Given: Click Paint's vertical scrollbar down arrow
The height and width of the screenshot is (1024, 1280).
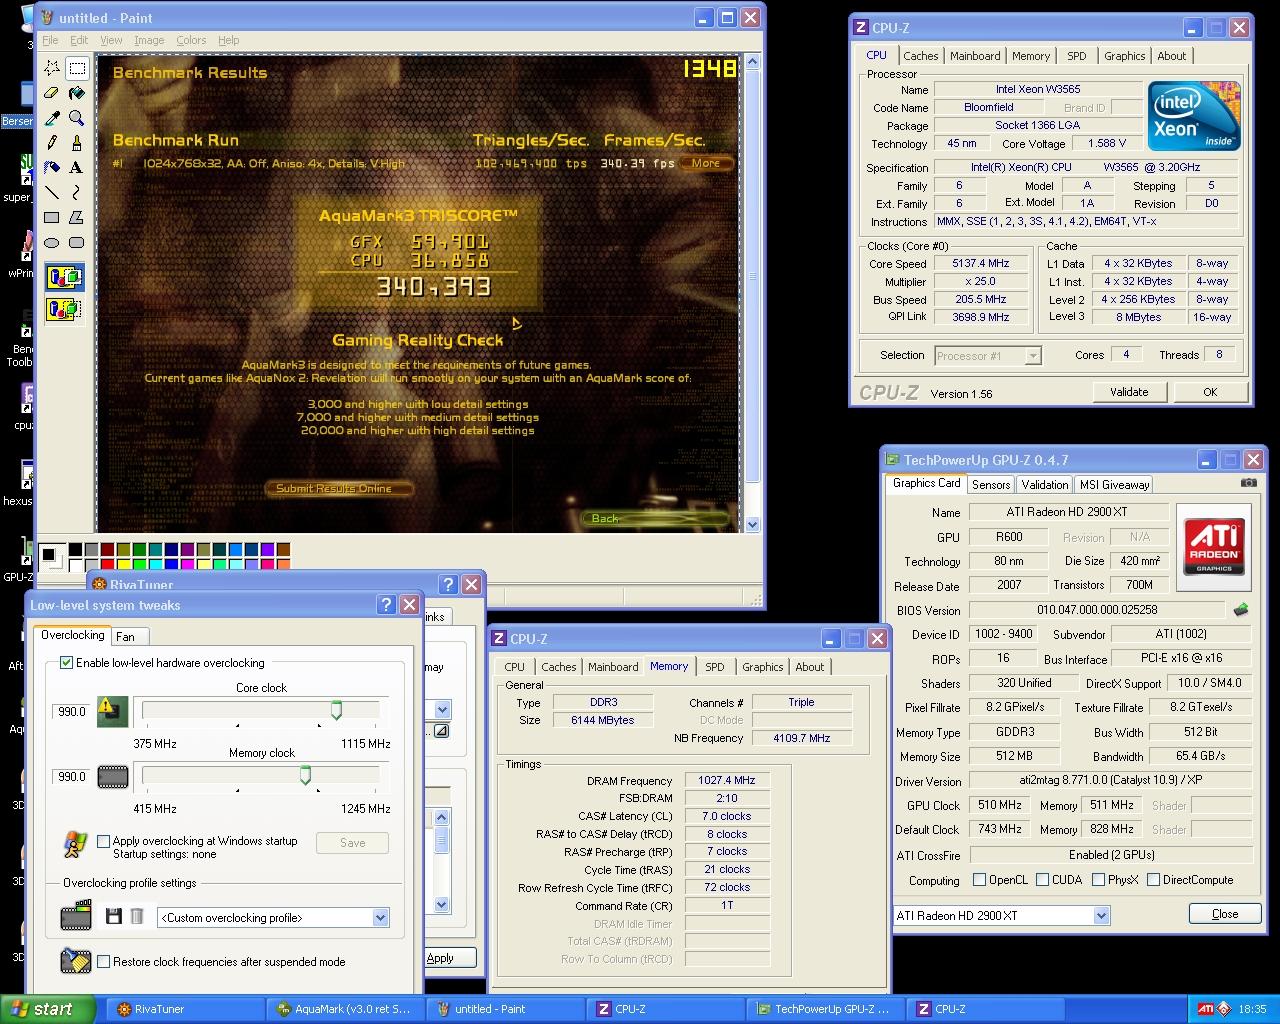Looking at the screenshot, I should tap(753, 524).
